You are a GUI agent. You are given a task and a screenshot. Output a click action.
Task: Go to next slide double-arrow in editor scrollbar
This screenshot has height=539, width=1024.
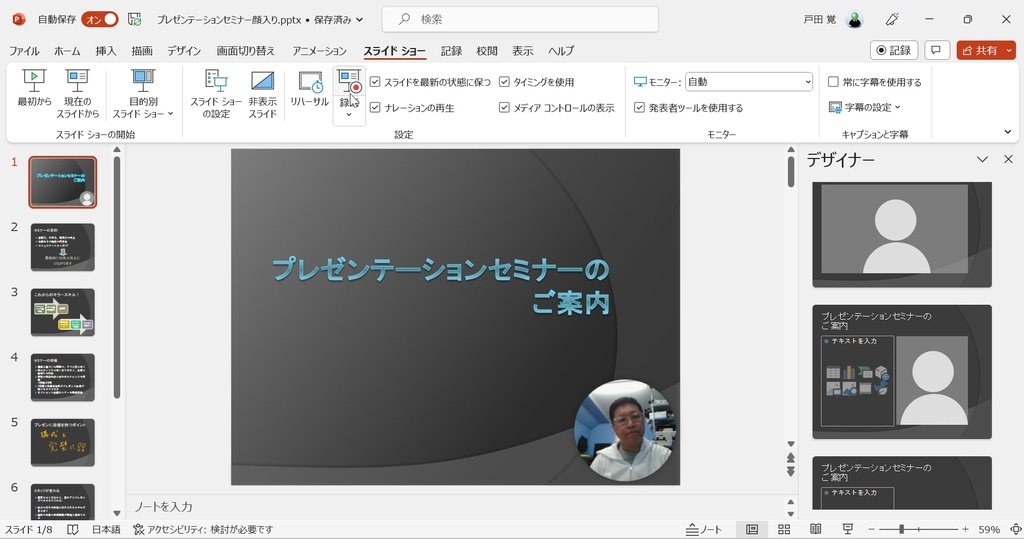click(x=790, y=472)
